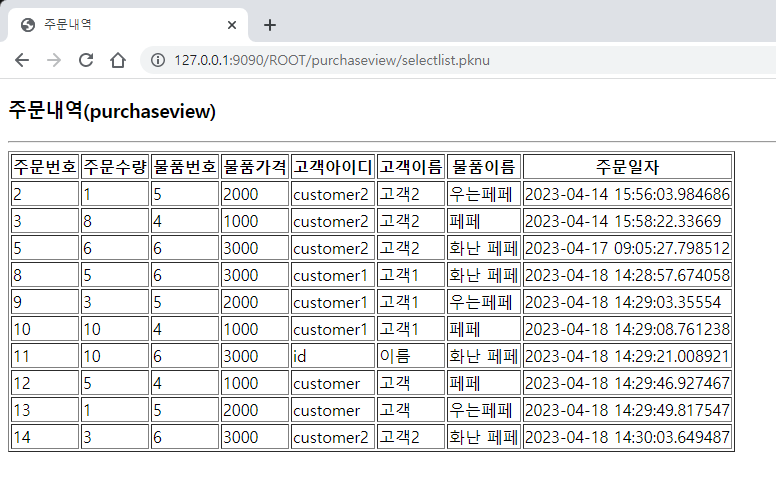This screenshot has height=481, width=776.
Task: Click the 물품번호 column header
Action: click(185, 167)
